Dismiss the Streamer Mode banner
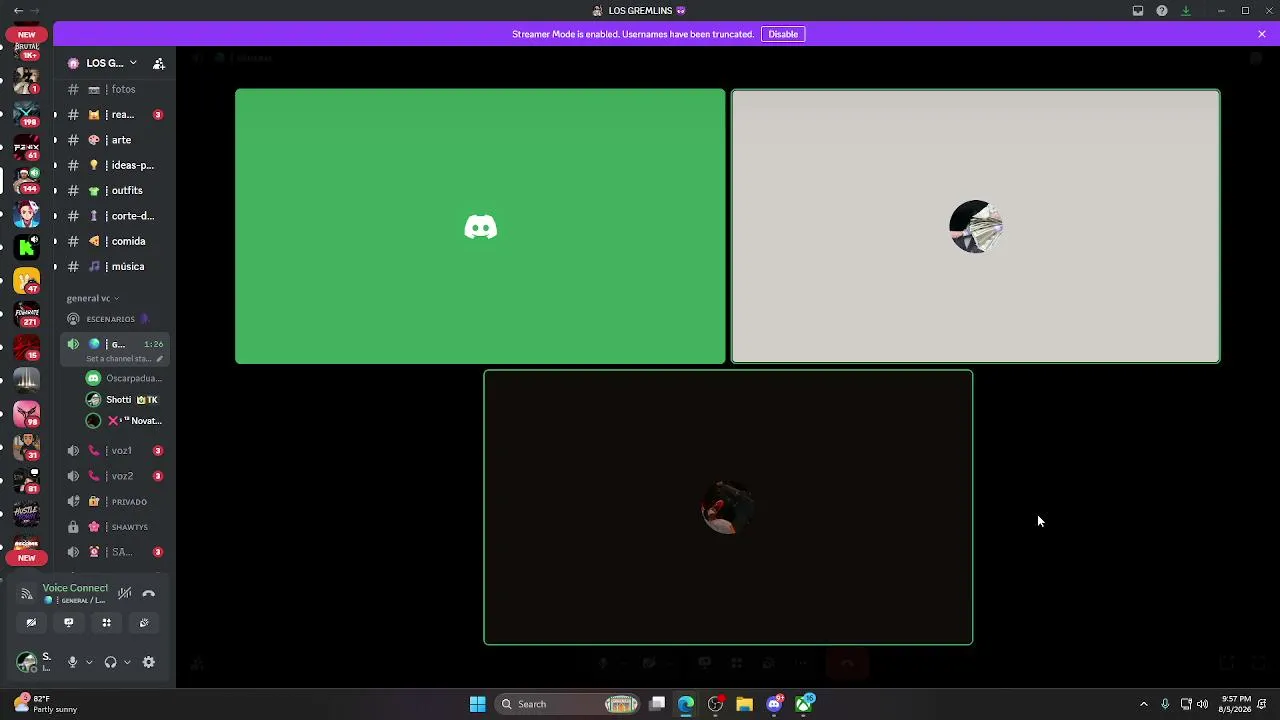 pos(1262,34)
